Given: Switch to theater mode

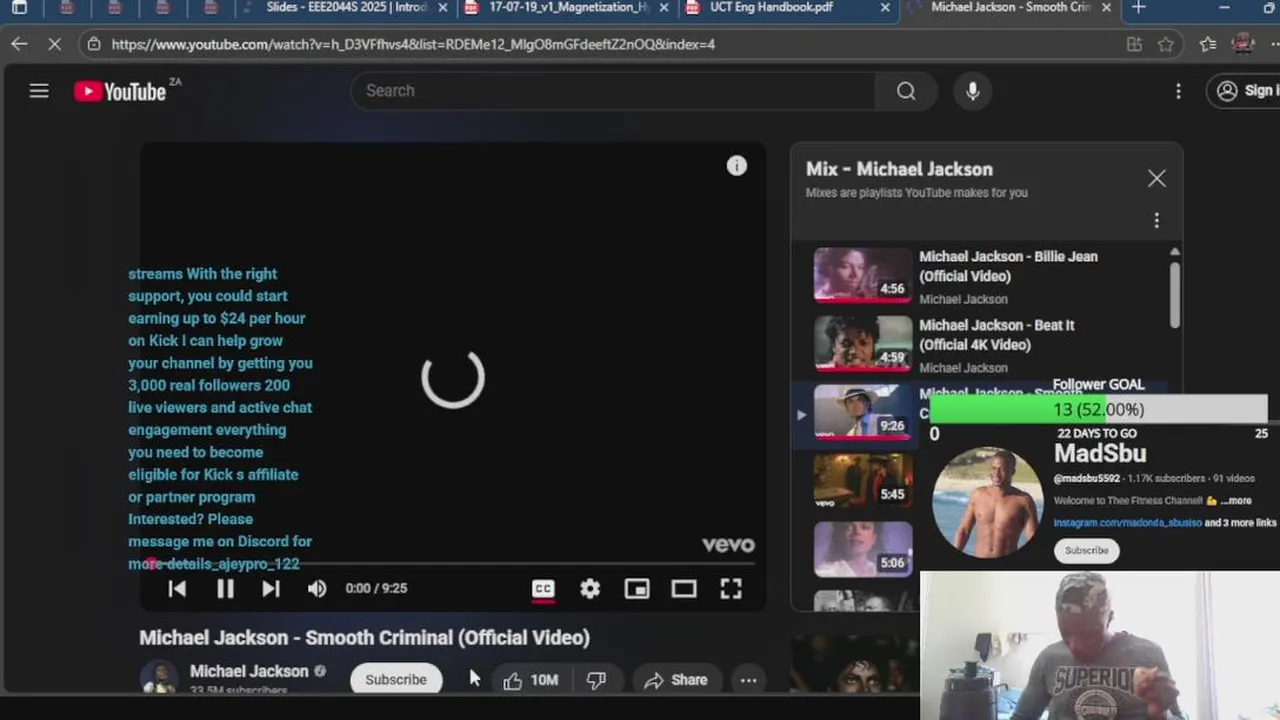Looking at the screenshot, I should click(684, 589).
